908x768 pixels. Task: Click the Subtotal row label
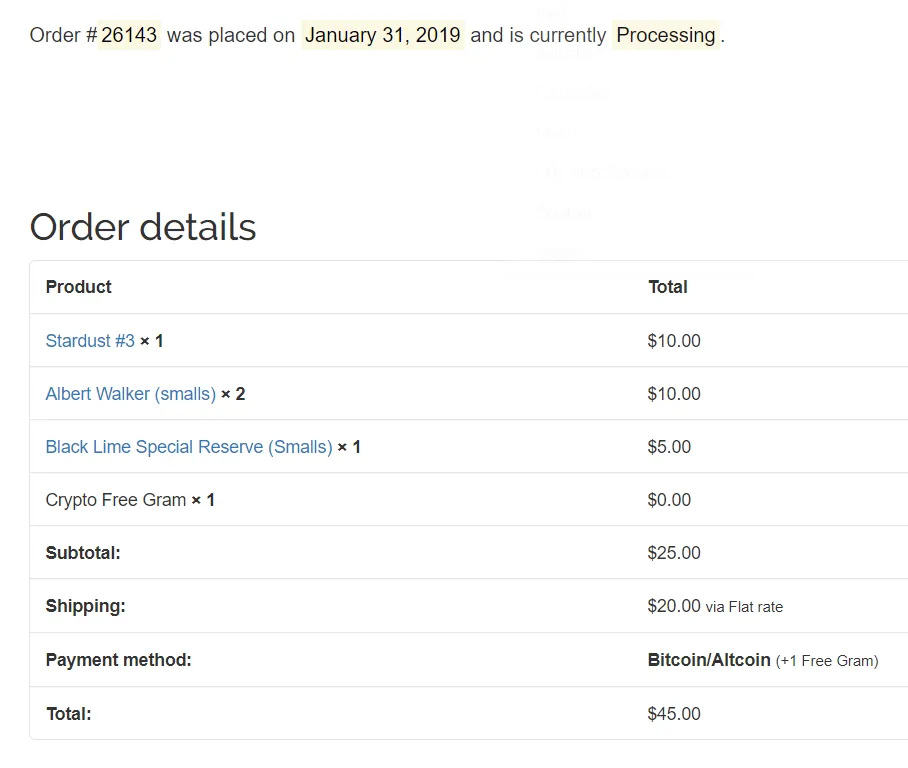(83, 553)
